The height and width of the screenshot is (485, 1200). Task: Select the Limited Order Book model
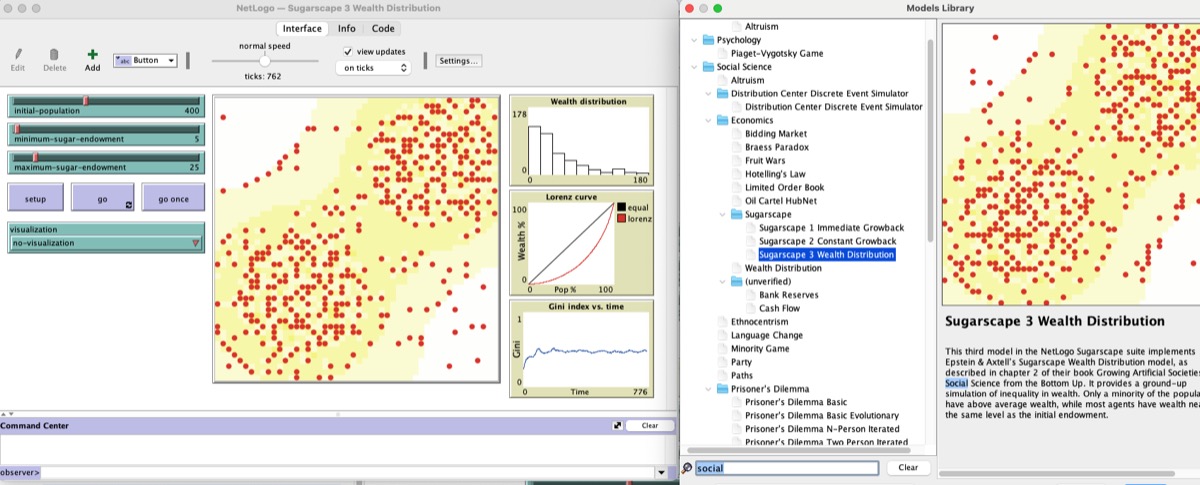click(x=784, y=187)
